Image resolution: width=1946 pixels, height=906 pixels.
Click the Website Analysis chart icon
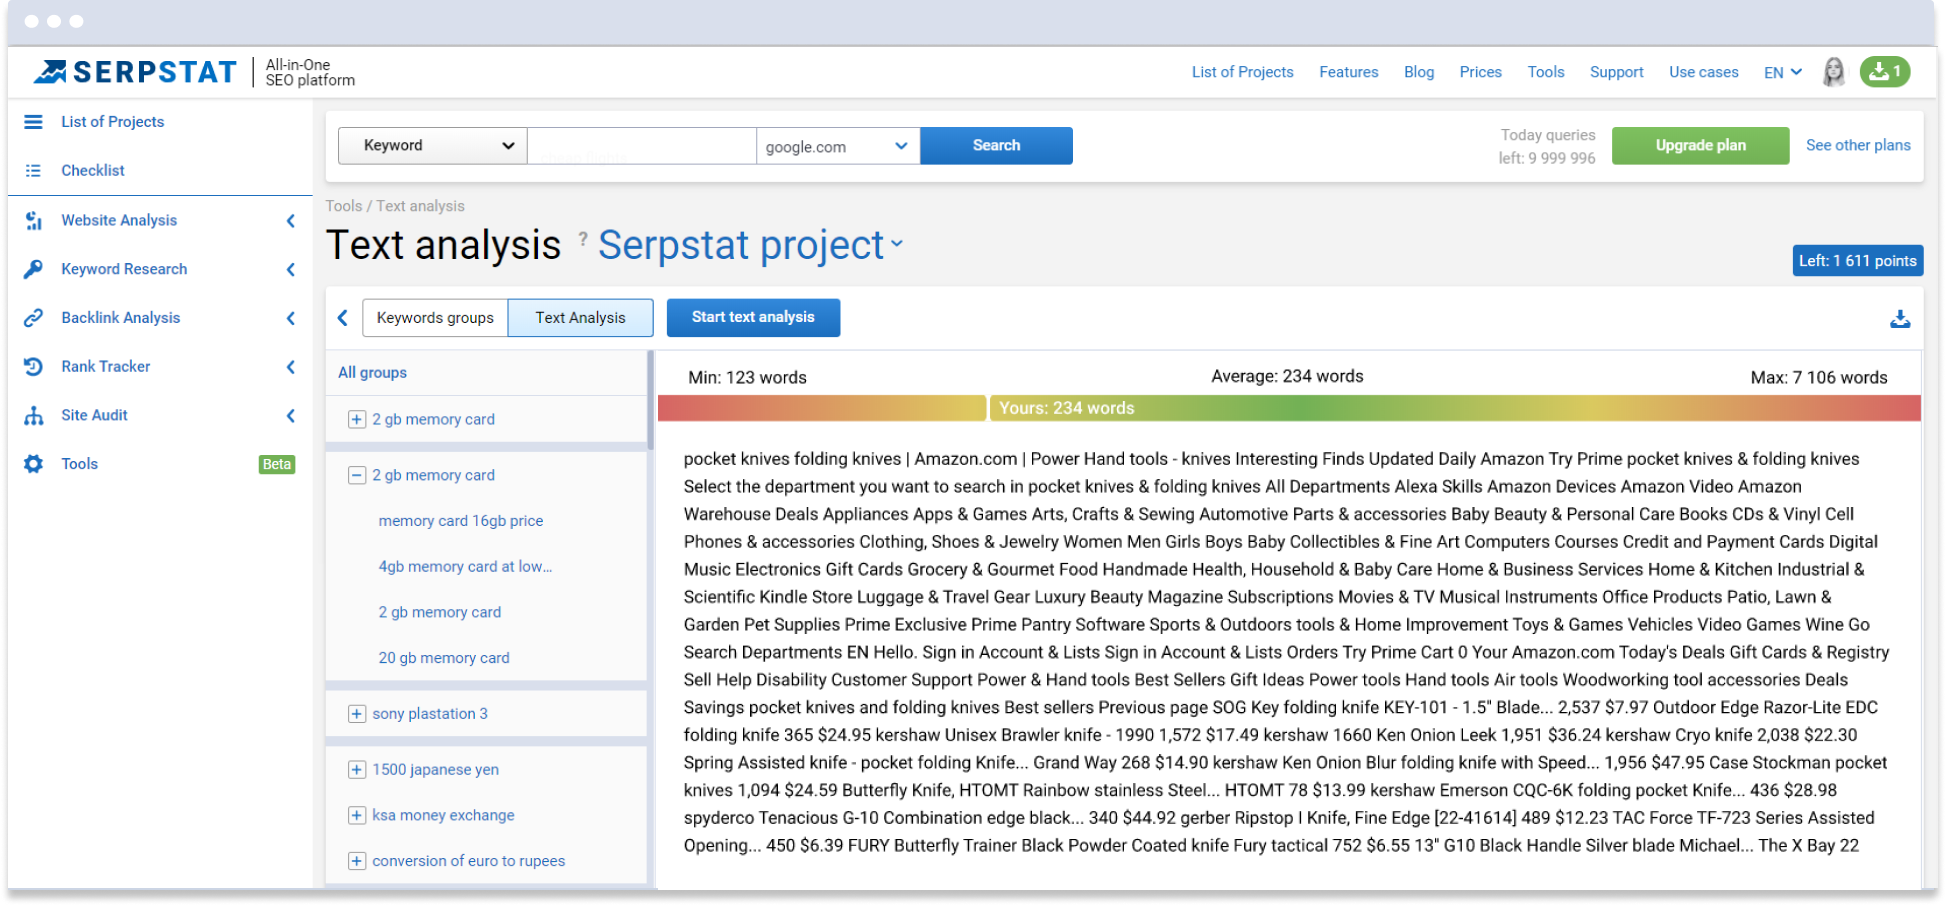pyautogui.click(x=33, y=220)
